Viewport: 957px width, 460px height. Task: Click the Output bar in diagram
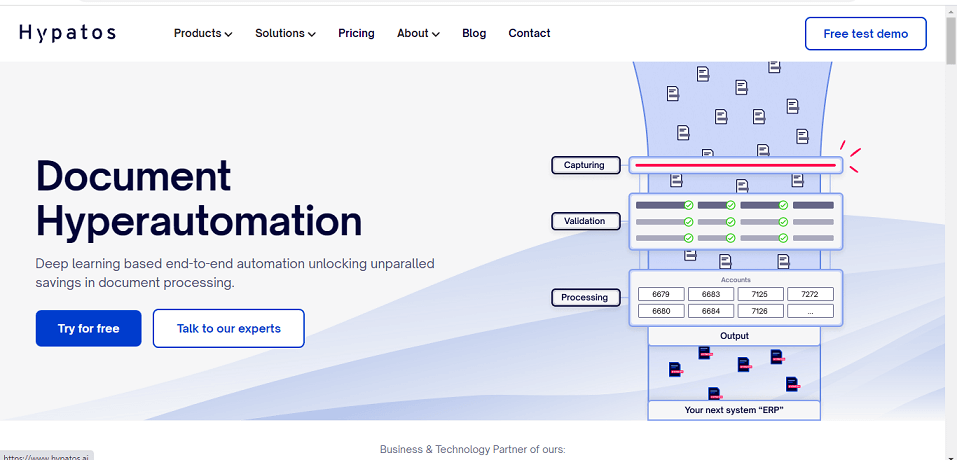pos(734,336)
